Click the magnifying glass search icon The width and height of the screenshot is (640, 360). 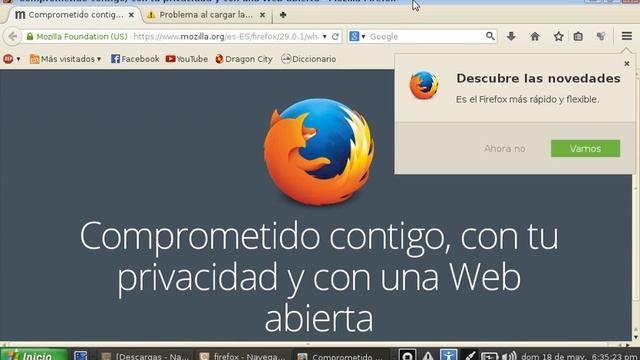pos(490,36)
